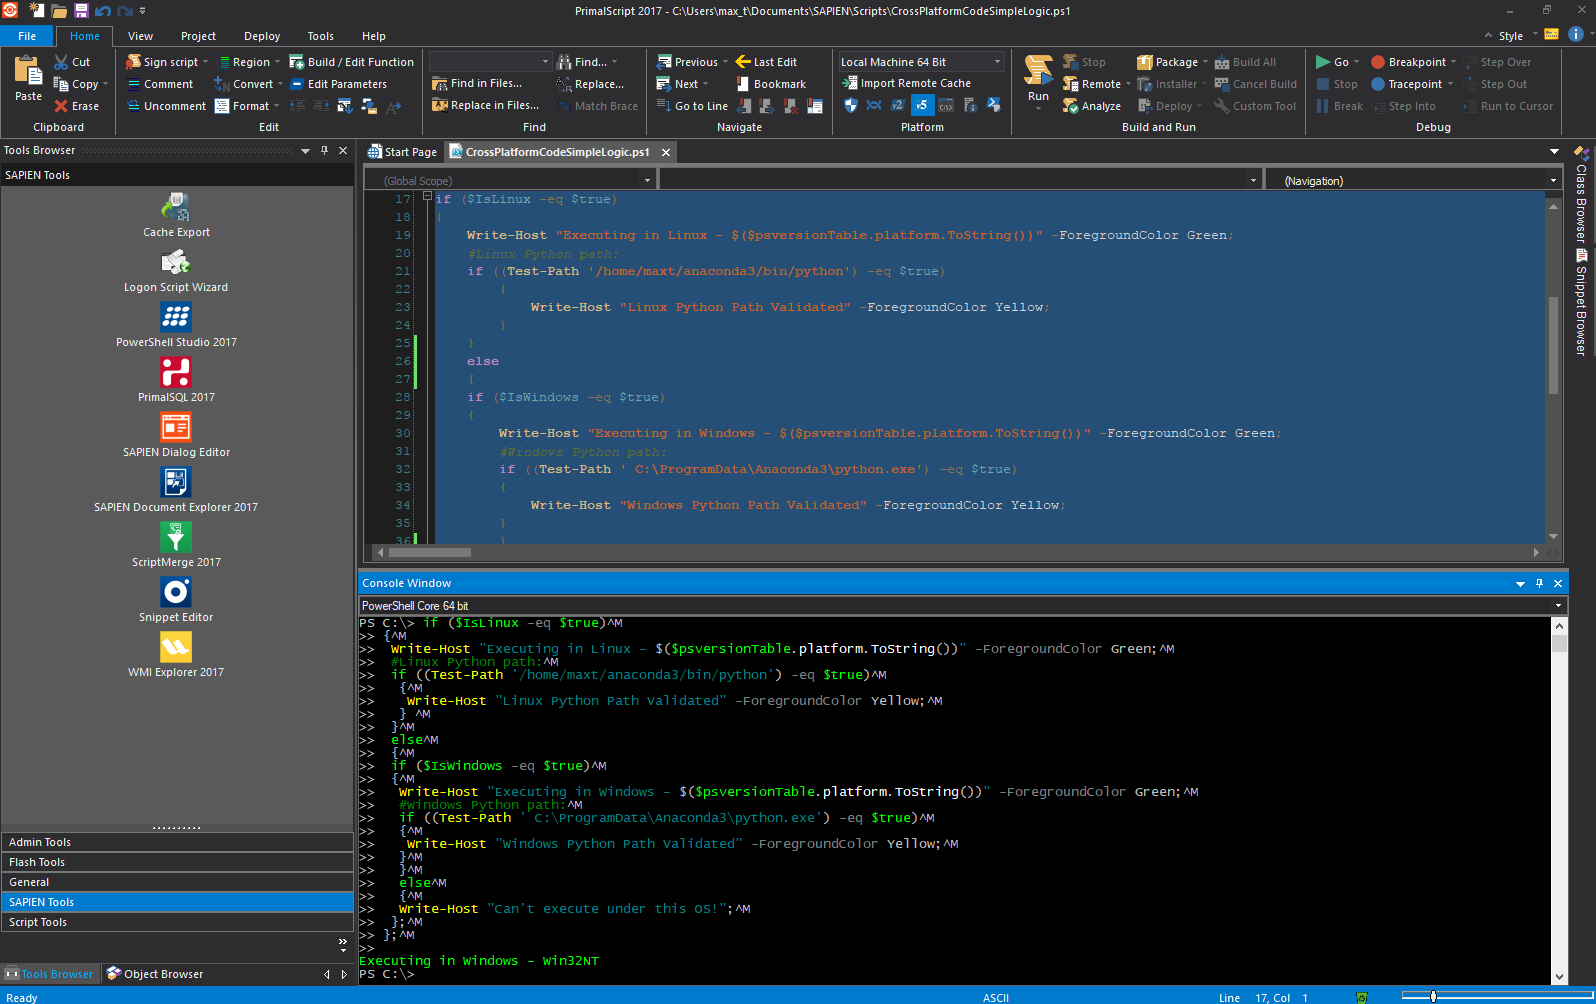Open SAPIEN Document Explorer 2017
The image size is (1596, 1004).
pyautogui.click(x=176, y=490)
